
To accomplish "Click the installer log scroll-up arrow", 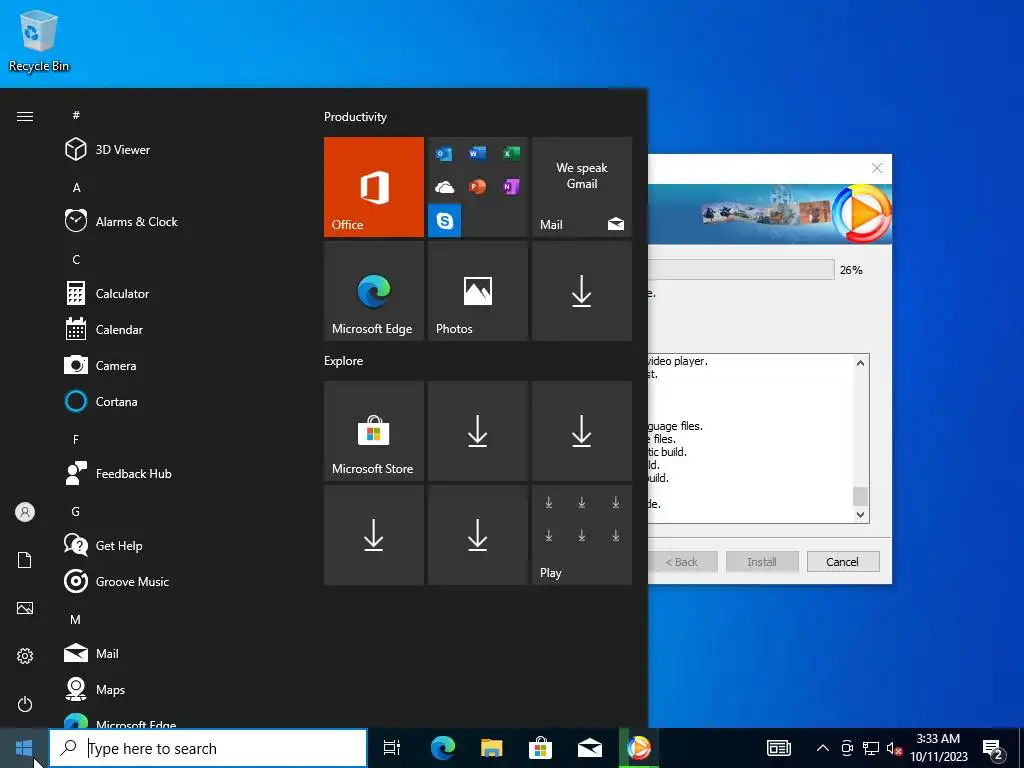I will tap(861, 363).
